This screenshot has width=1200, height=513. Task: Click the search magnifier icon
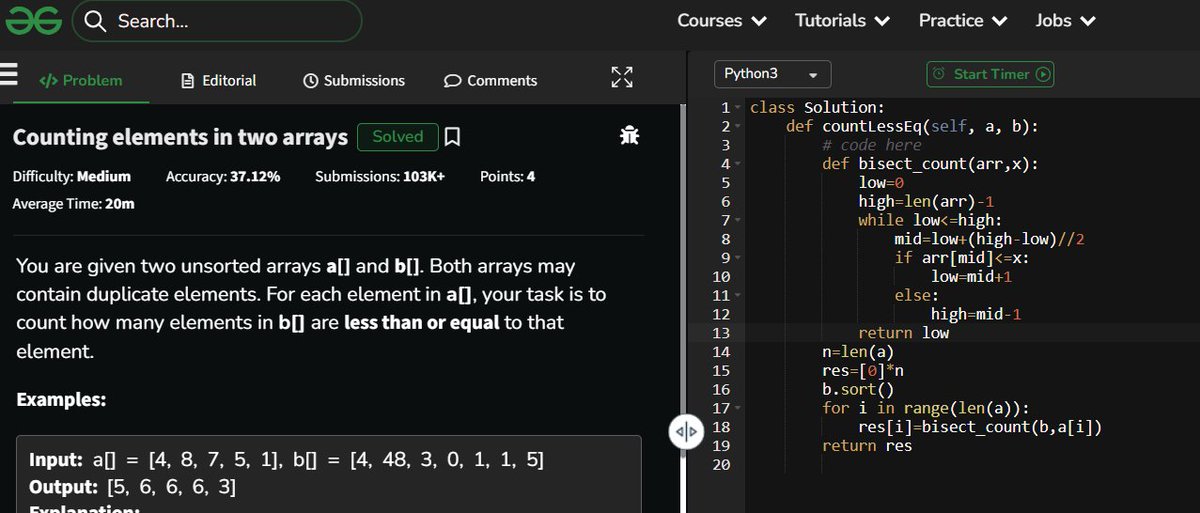coord(96,21)
